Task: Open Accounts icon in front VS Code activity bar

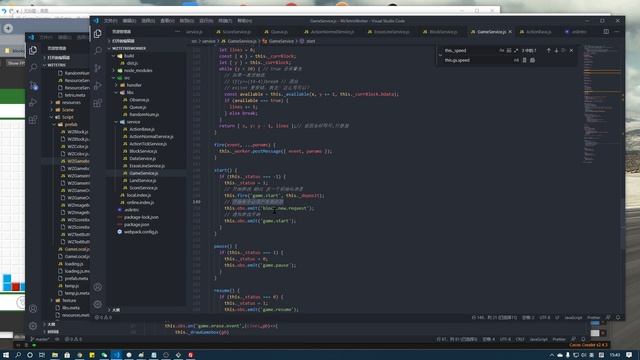Action: pyautogui.click(x=98, y=287)
